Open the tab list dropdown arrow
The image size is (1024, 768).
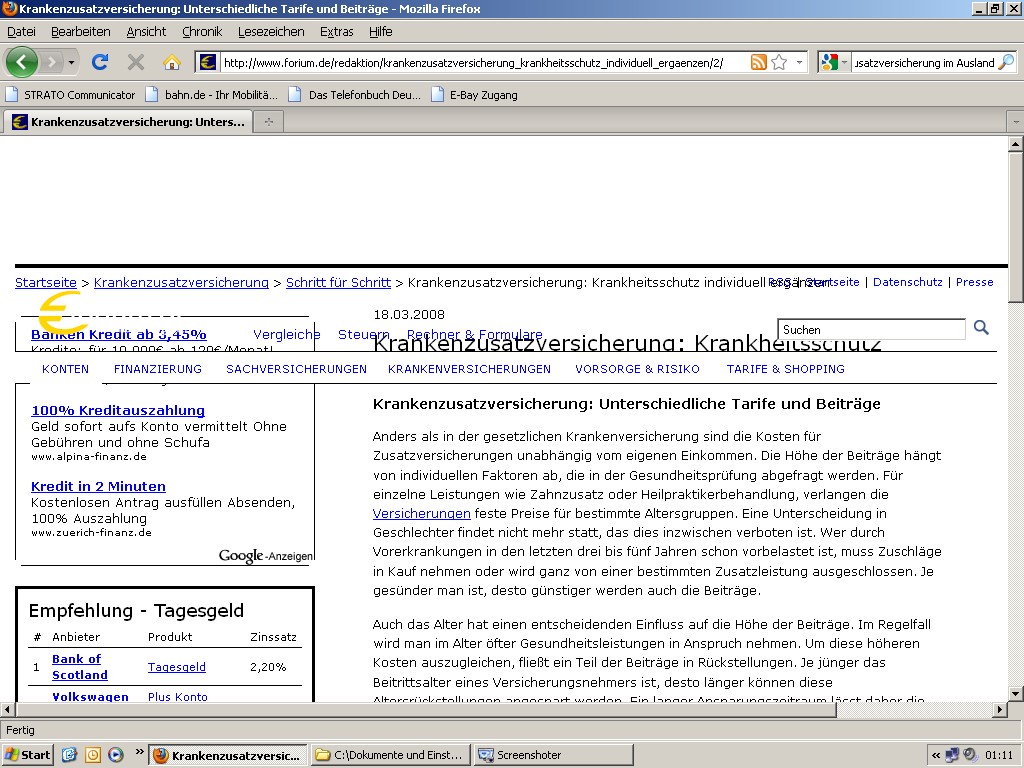pyautogui.click(x=1015, y=122)
